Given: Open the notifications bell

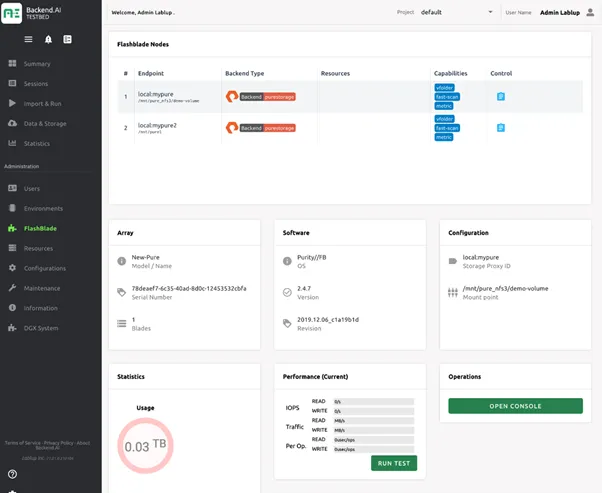Looking at the screenshot, I should point(48,39).
